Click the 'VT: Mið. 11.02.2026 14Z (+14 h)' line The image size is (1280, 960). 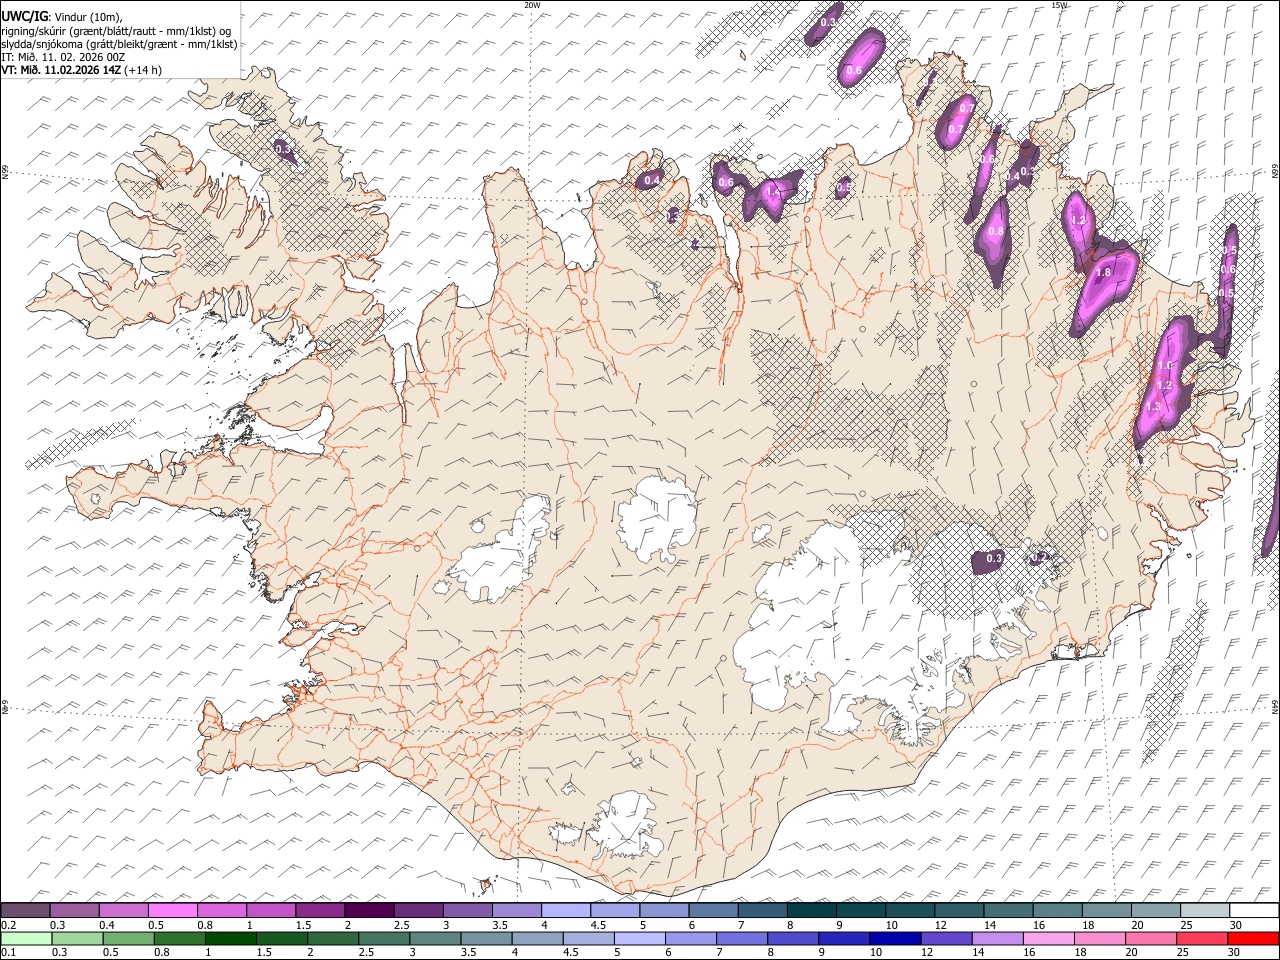pyautogui.click(x=82, y=70)
